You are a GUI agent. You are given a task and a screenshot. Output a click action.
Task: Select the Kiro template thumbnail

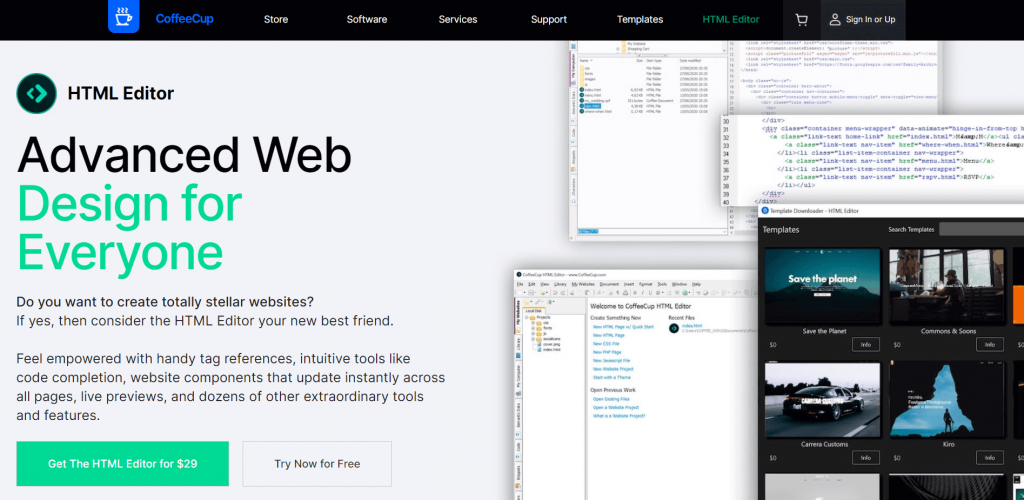coord(947,399)
